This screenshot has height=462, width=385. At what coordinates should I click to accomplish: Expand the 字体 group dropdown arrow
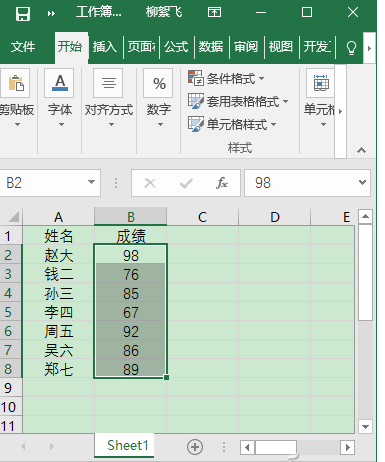pyautogui.click(x=61, y=125)
